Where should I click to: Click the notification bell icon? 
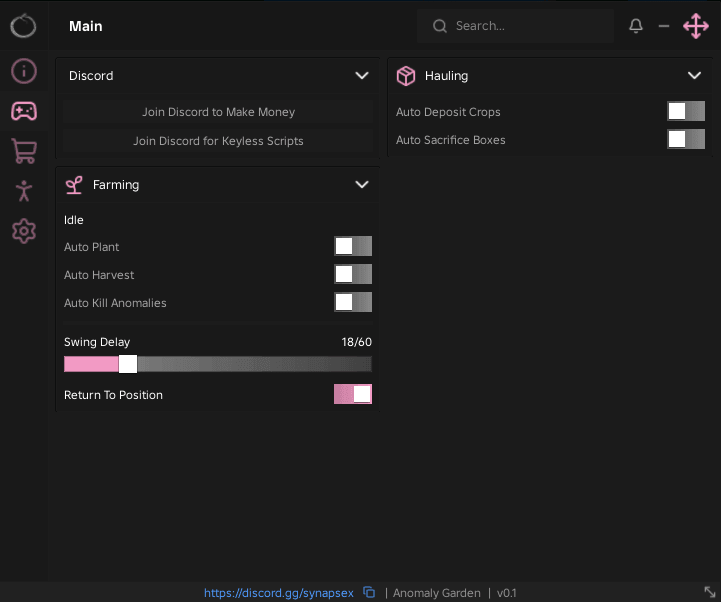[636, 26]
